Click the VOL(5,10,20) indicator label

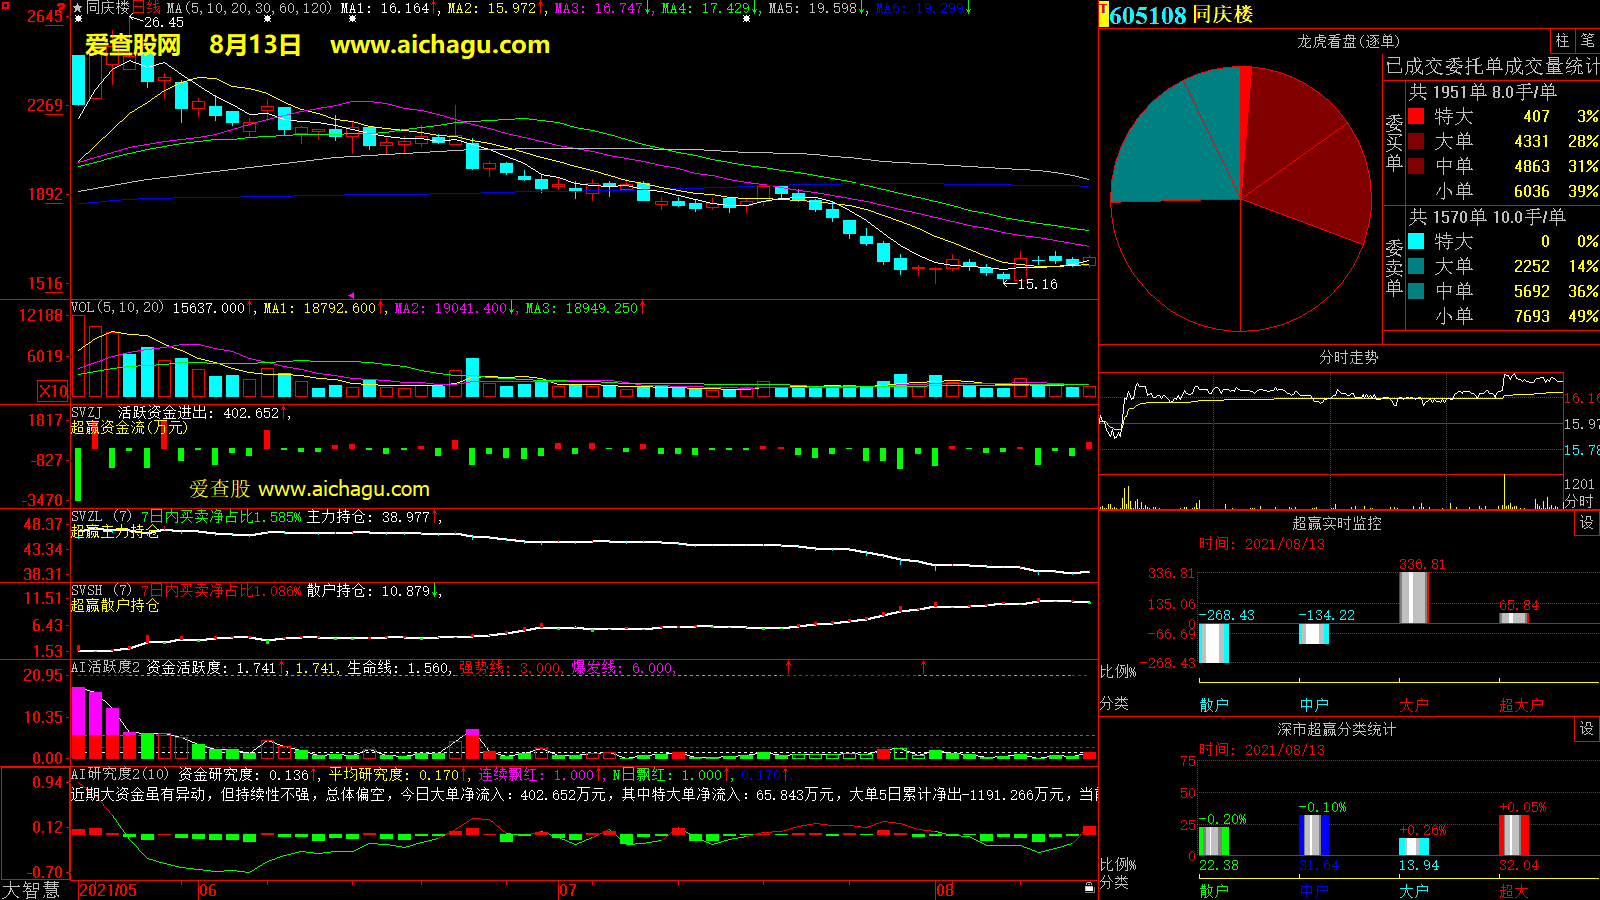pos(117,308)
